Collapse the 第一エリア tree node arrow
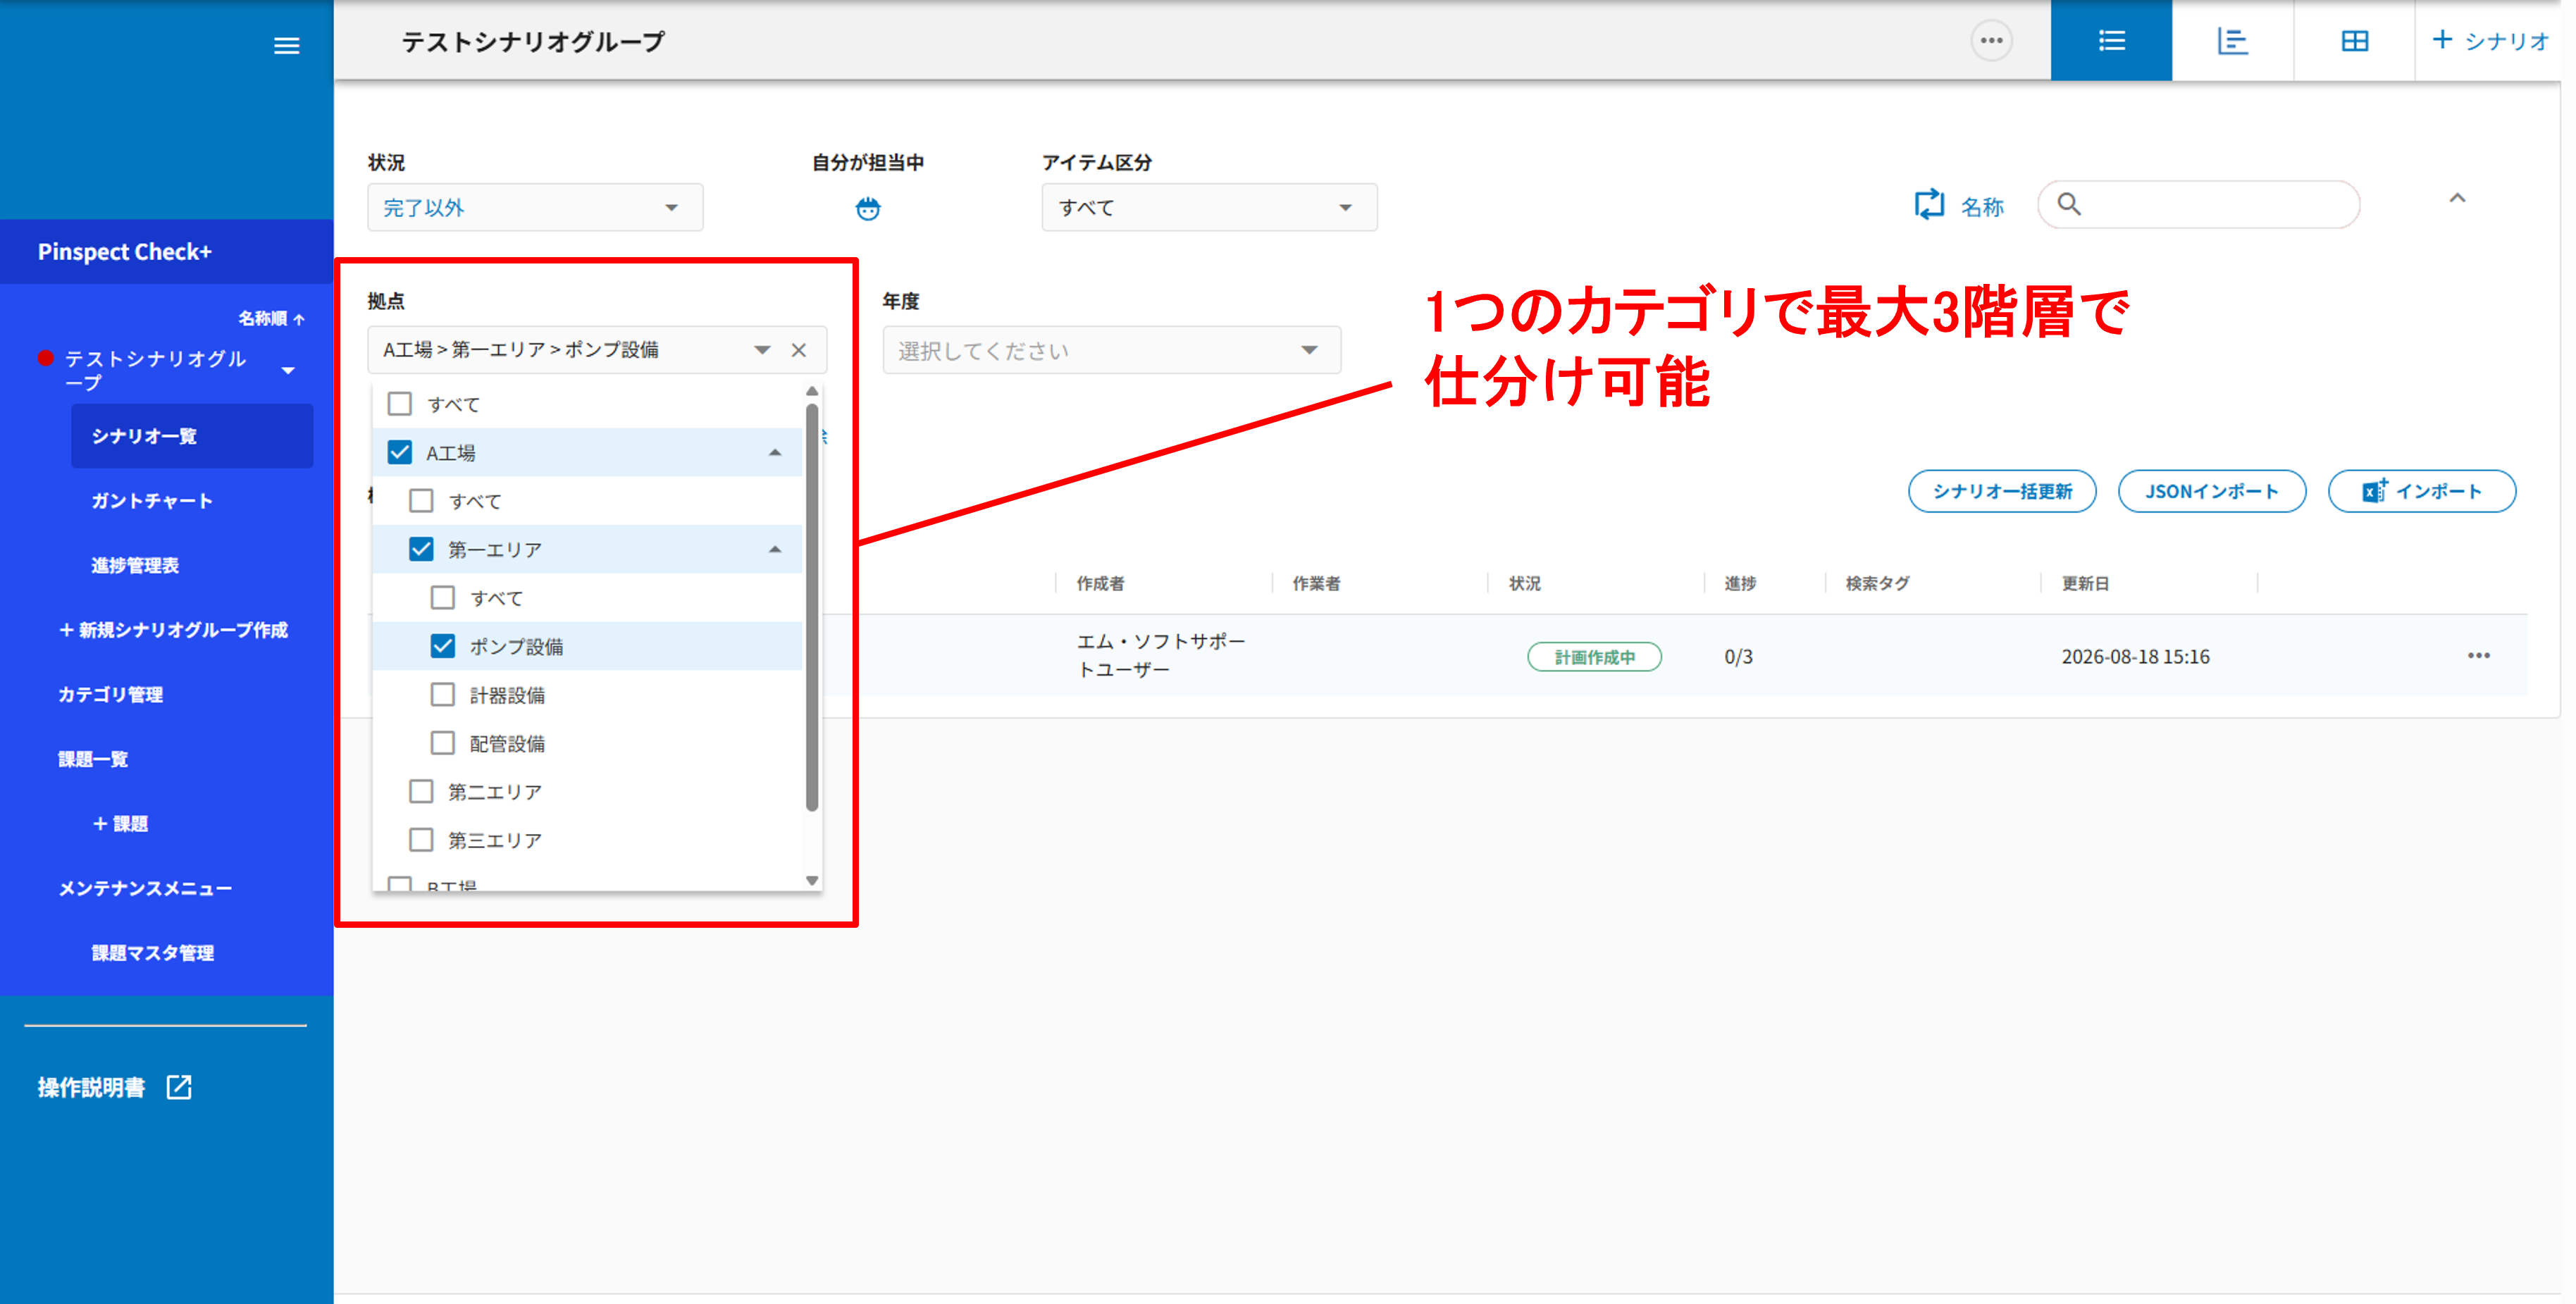The image size is (2576, 1304). [775, 549]
